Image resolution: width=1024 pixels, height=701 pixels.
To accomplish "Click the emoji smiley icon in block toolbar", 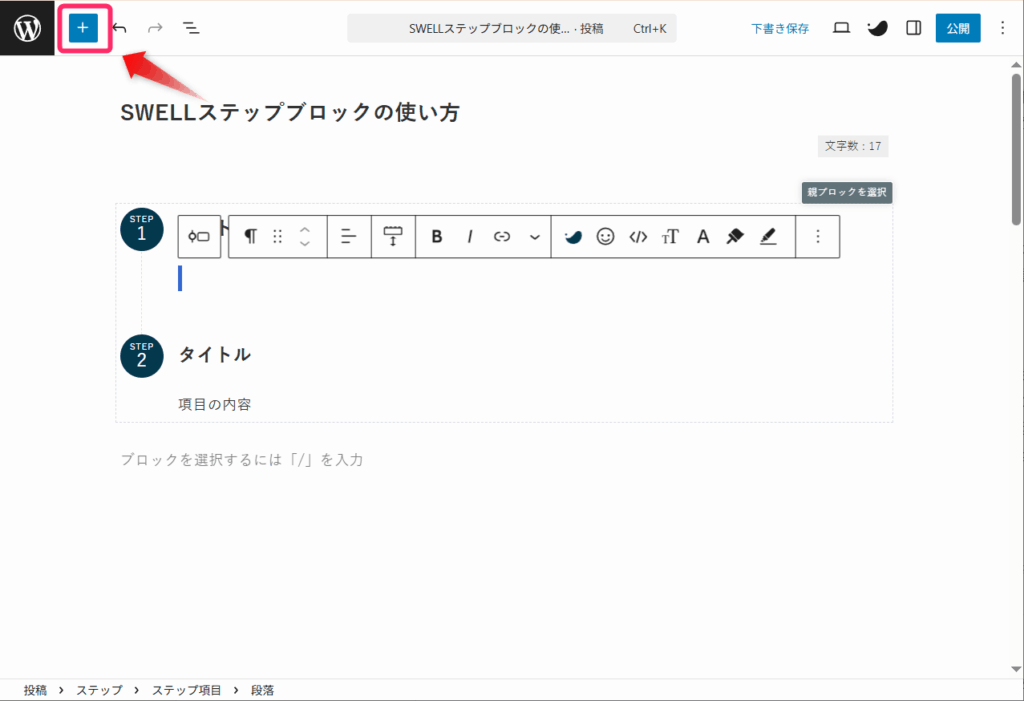I will click(605, 237).
